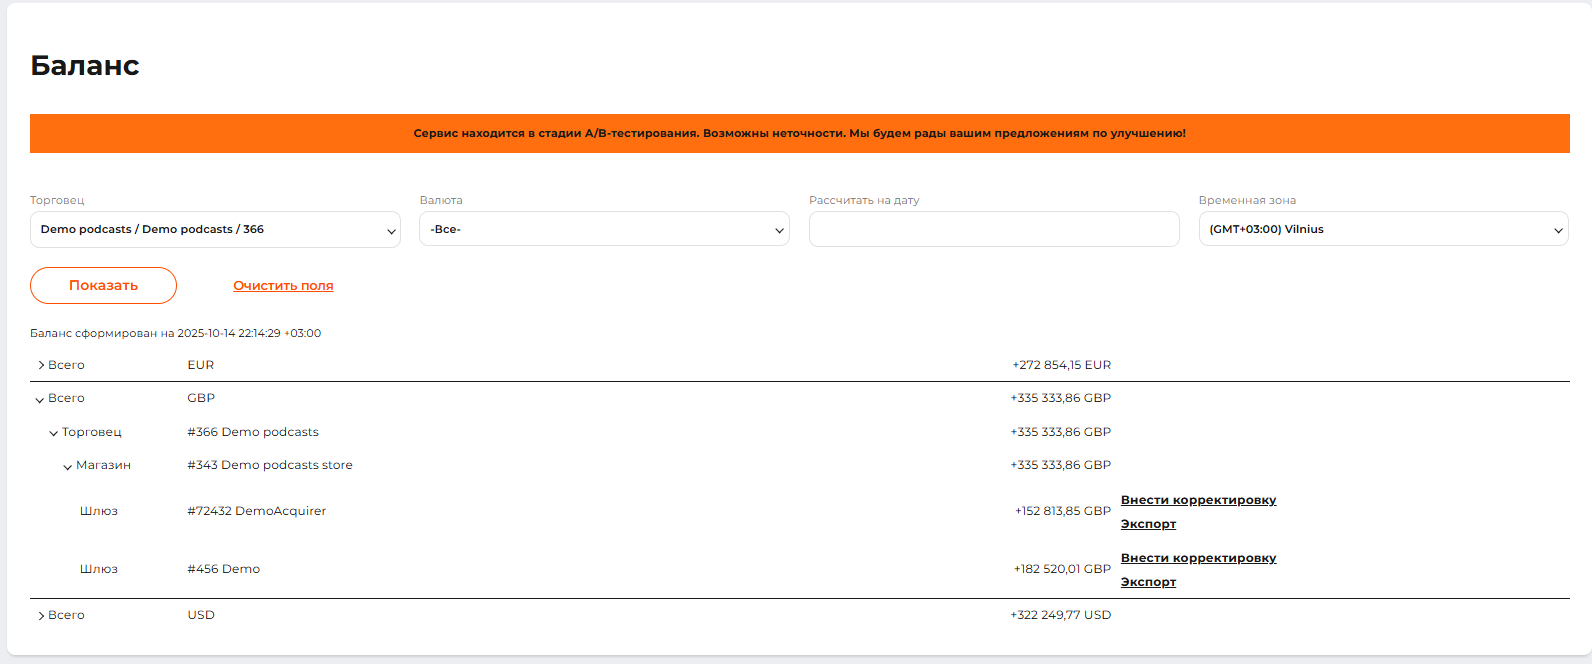Click the +322 249,77 USD balance amount
Screen dimensions: 1592x664
[1060, 615]
